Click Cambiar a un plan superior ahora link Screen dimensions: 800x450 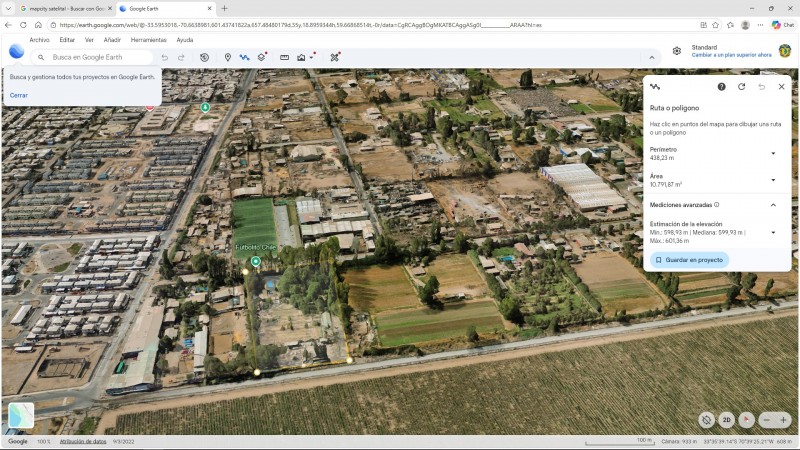(731, 55)
